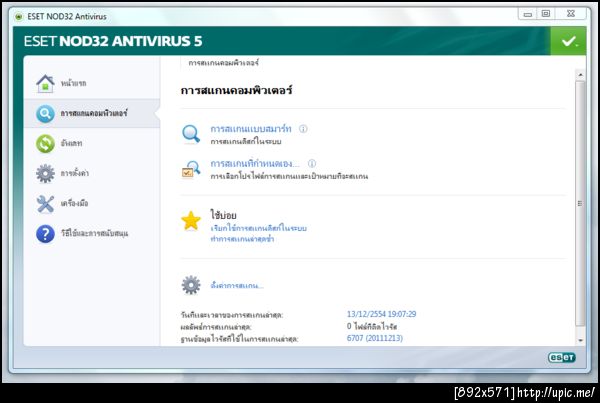This screenshot has height=403, width=600.
Task: Open the Setup gear icon in sidebar
Action: pos(45,173)
